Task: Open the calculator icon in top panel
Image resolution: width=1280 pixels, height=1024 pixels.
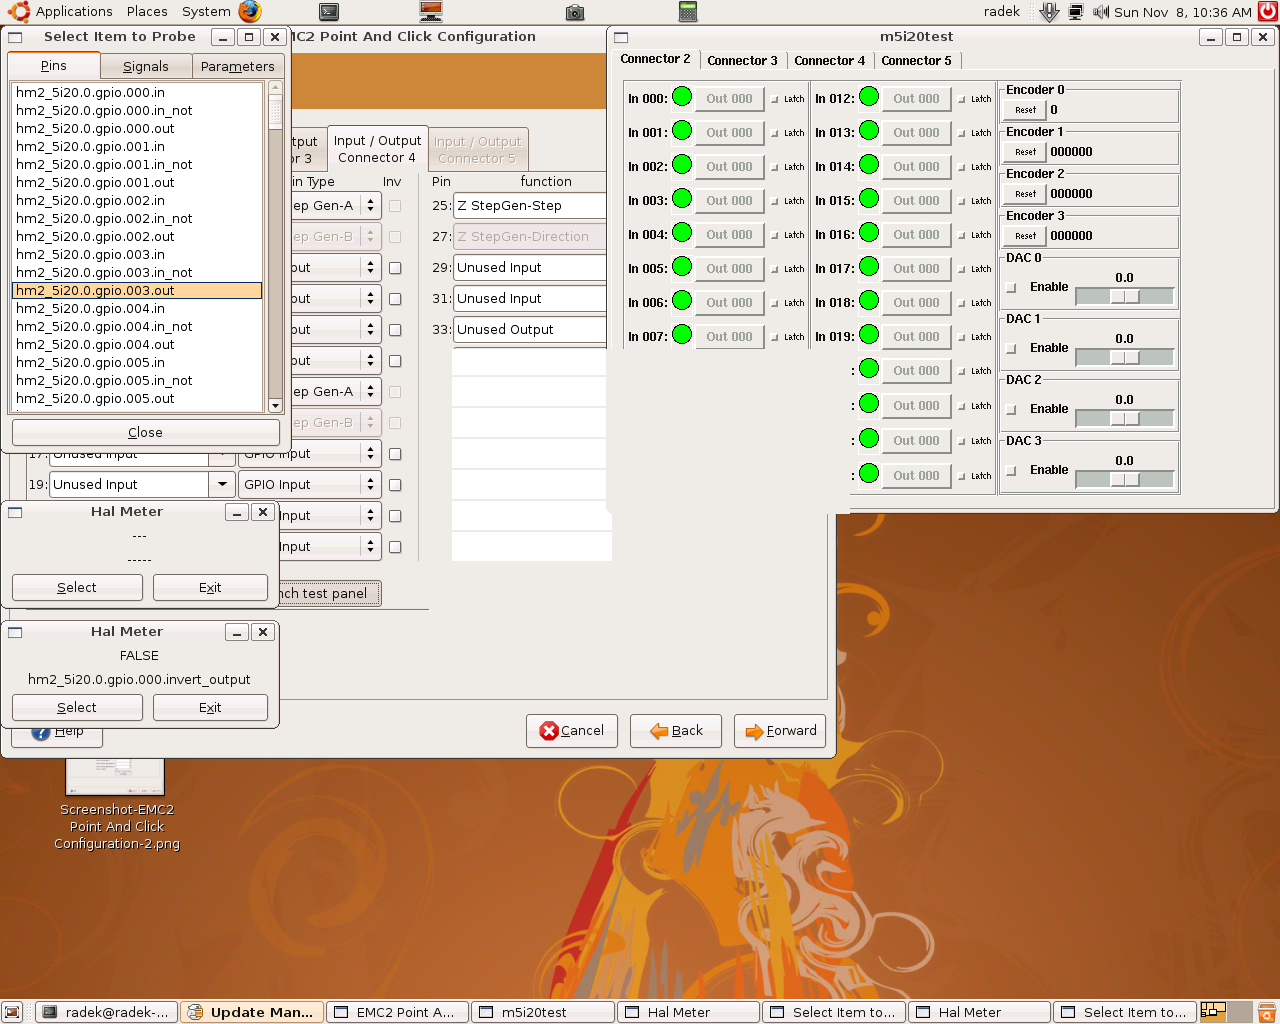Action: (688, 12)
